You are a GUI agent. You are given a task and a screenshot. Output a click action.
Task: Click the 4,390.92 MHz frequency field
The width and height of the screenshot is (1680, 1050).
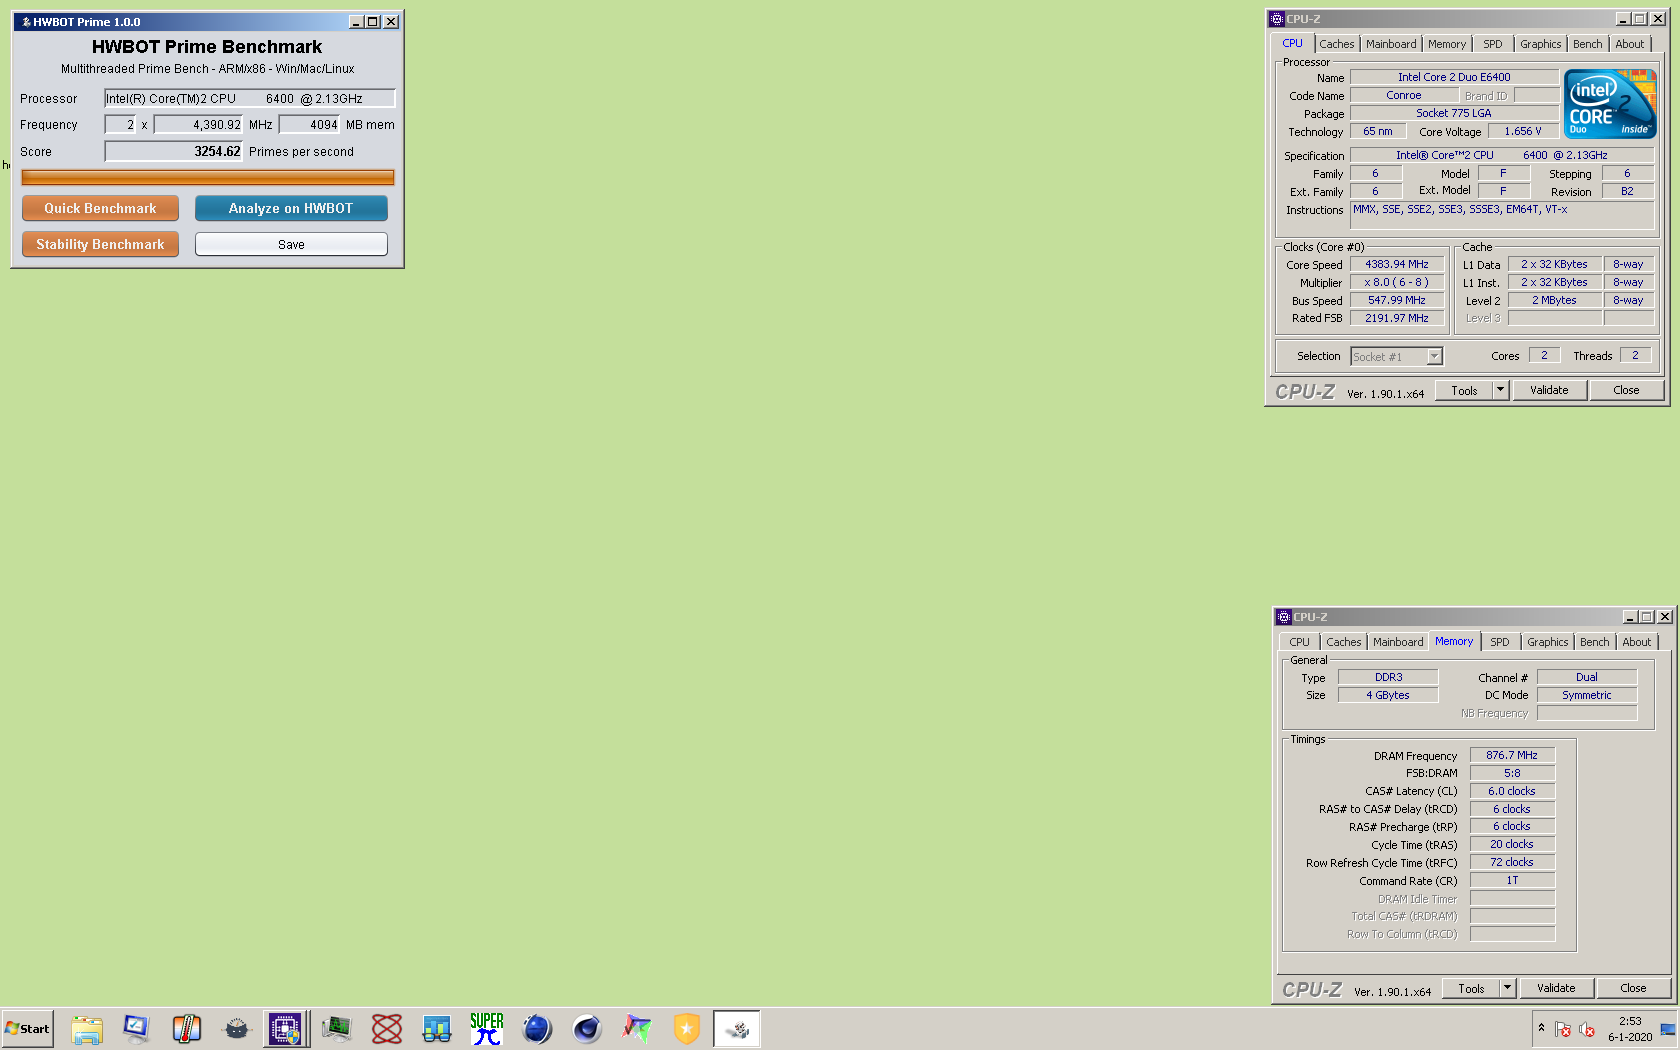(x=198, y=124)
